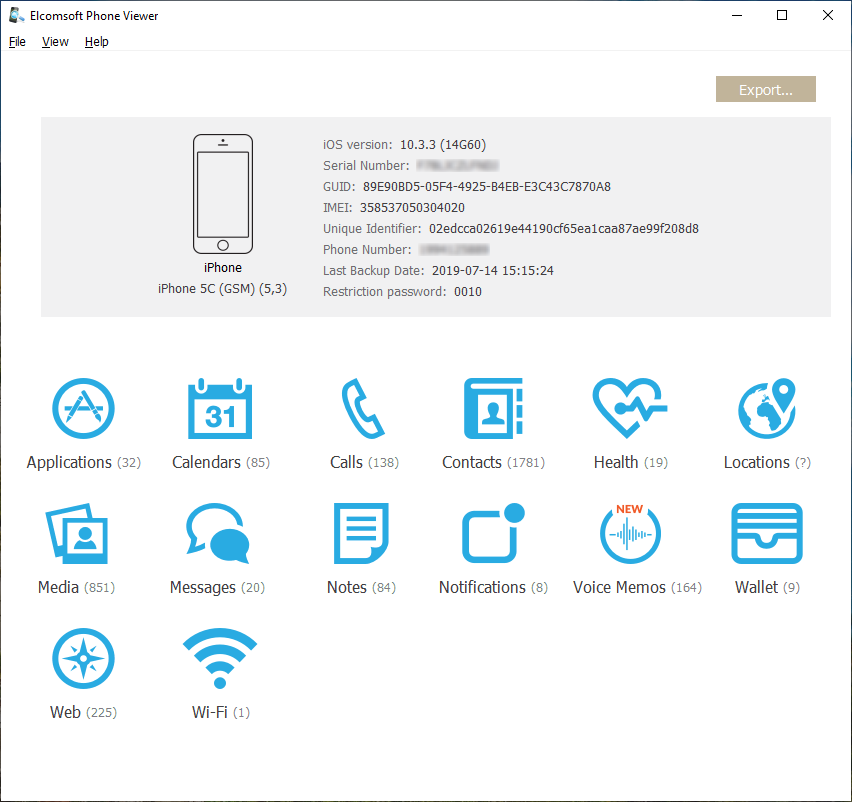Open the Notifications badge icon
This screenshot has height=802, width=852.
pos(493,534)
